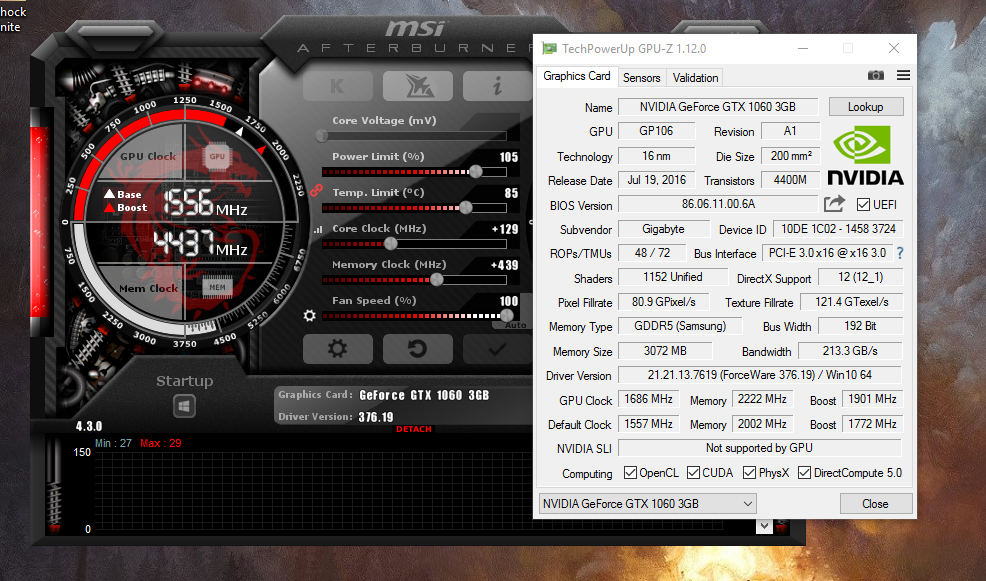Toggle the DirectCompute 5.0 checkbox
Viewport: 986px width, 581px height.
804,472
